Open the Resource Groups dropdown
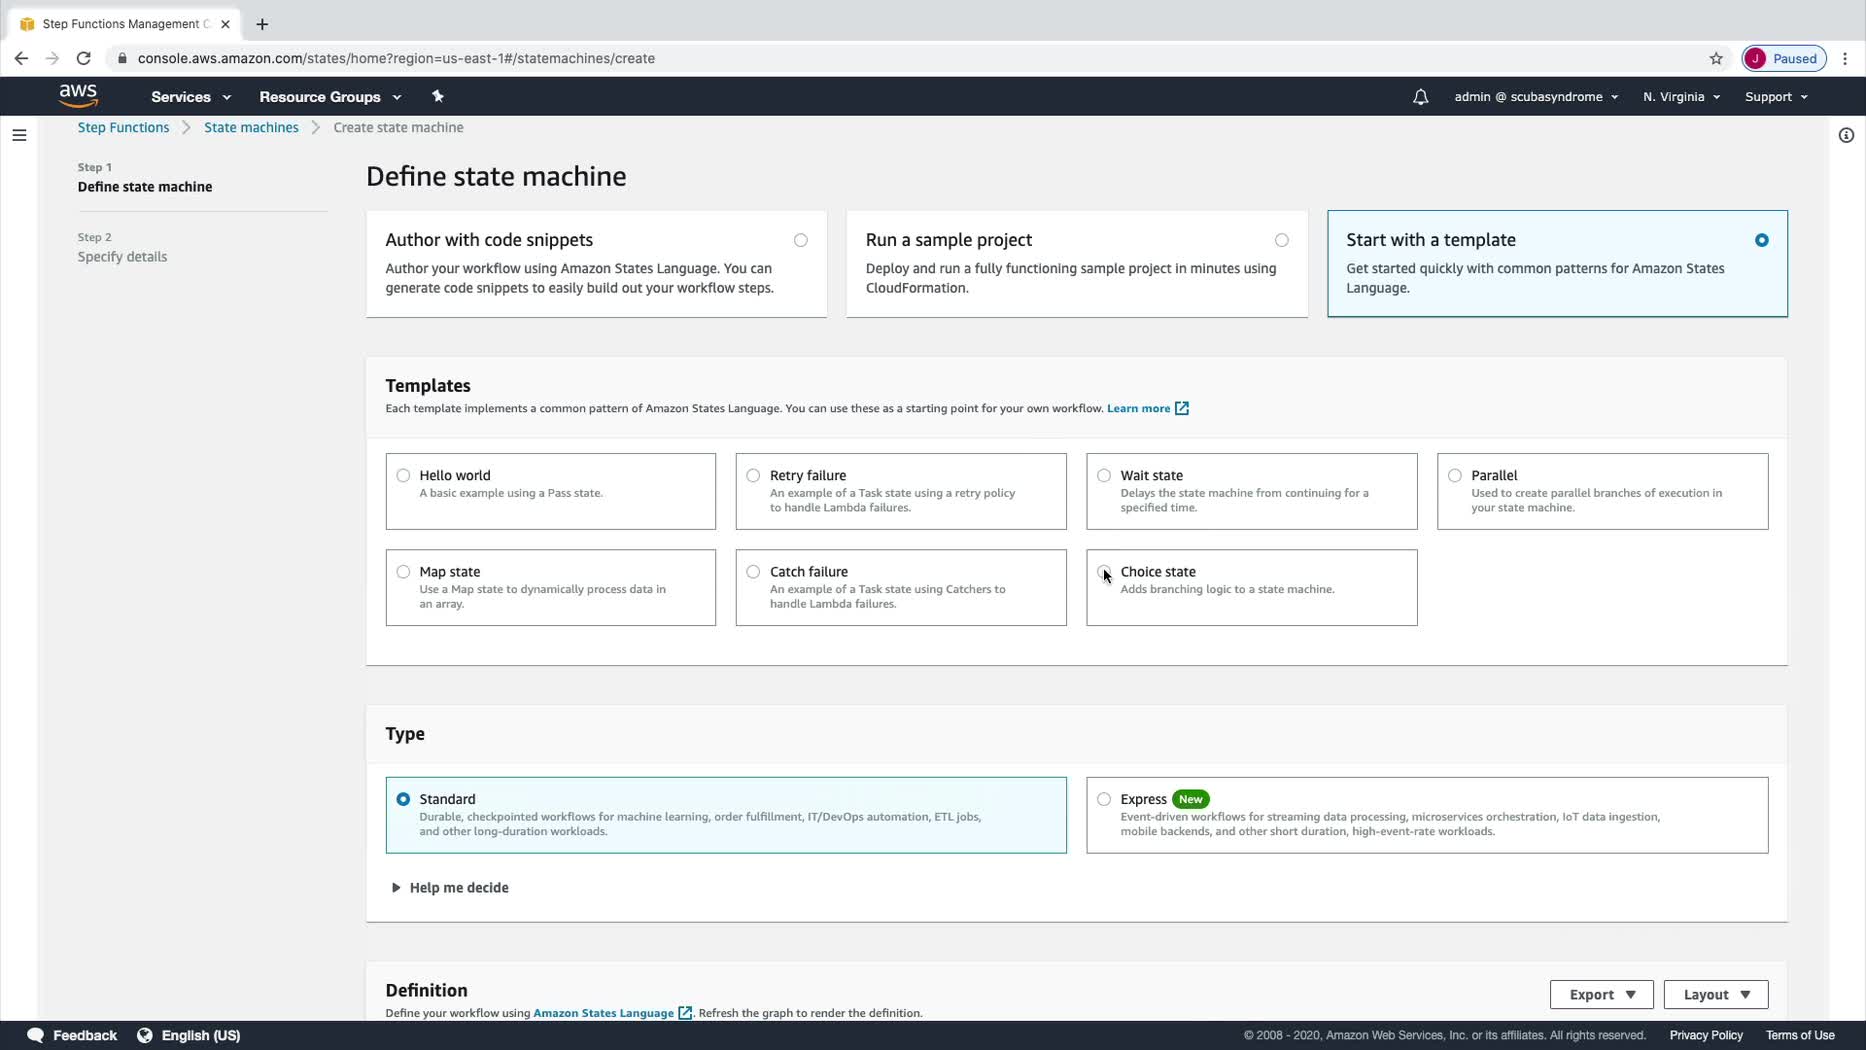Viewport: 1866px width, 1050px height. 330,96
